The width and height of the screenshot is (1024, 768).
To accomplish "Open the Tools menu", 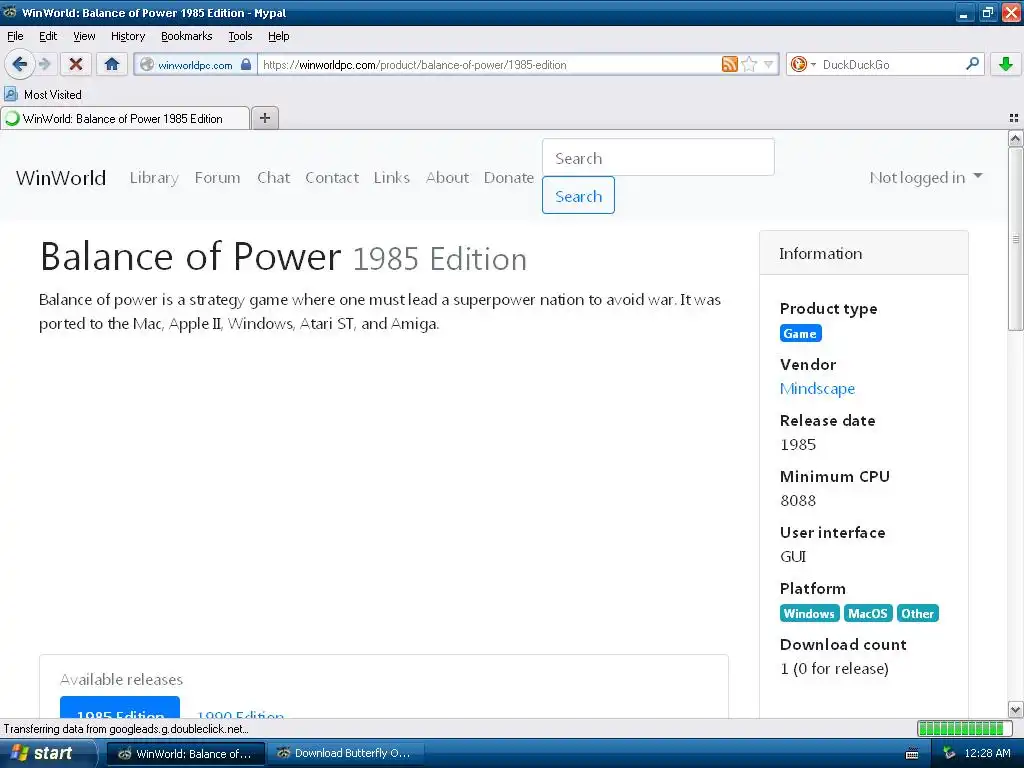I will (x=240, y=37).
